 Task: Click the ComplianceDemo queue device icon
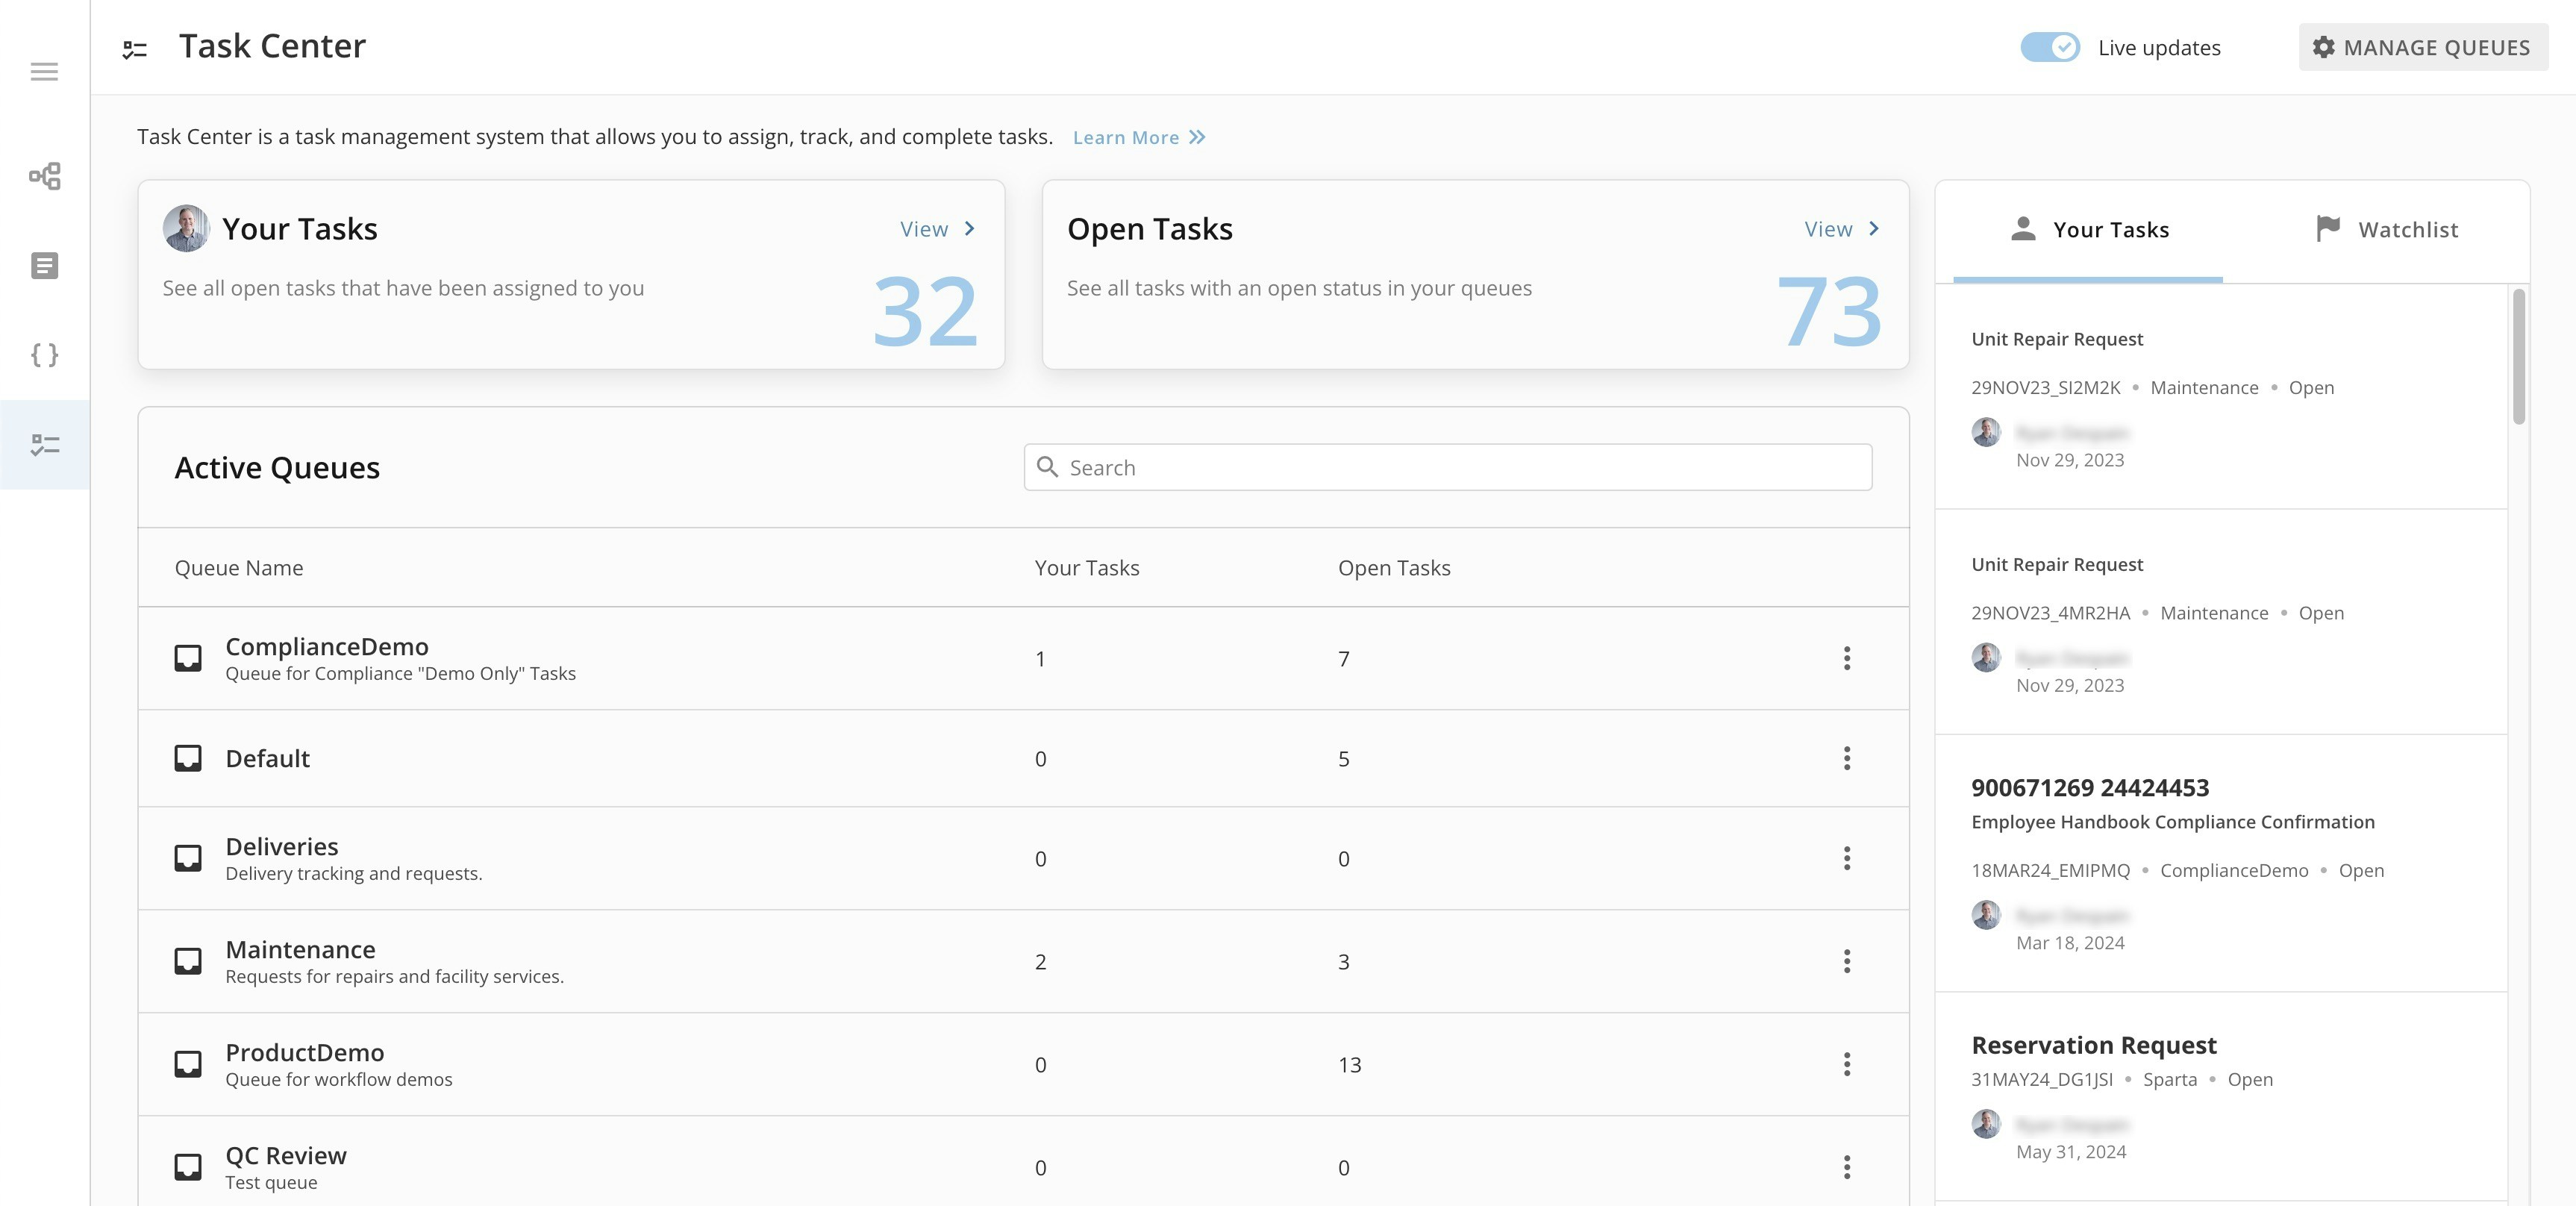(188, 658)
